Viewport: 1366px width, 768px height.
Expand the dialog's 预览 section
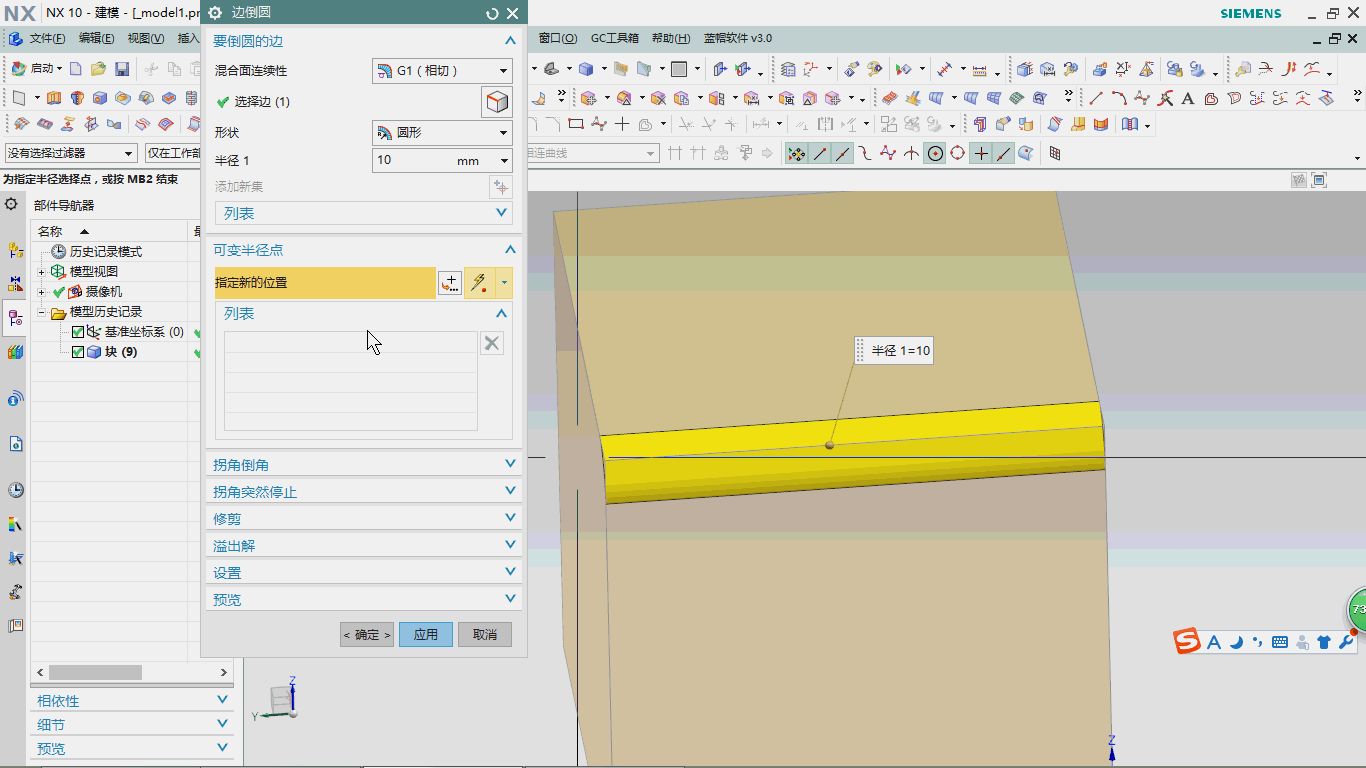pyautogui.click(x=365, y=600)
